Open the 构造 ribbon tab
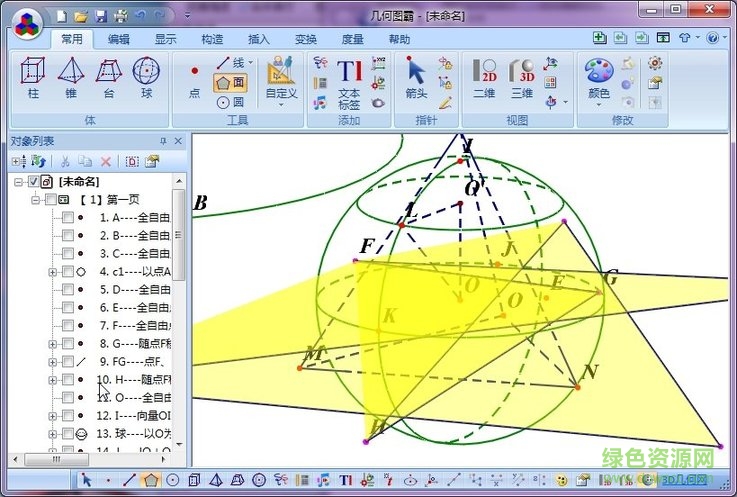Screen dimensions: 737x497 pos(212,40)
